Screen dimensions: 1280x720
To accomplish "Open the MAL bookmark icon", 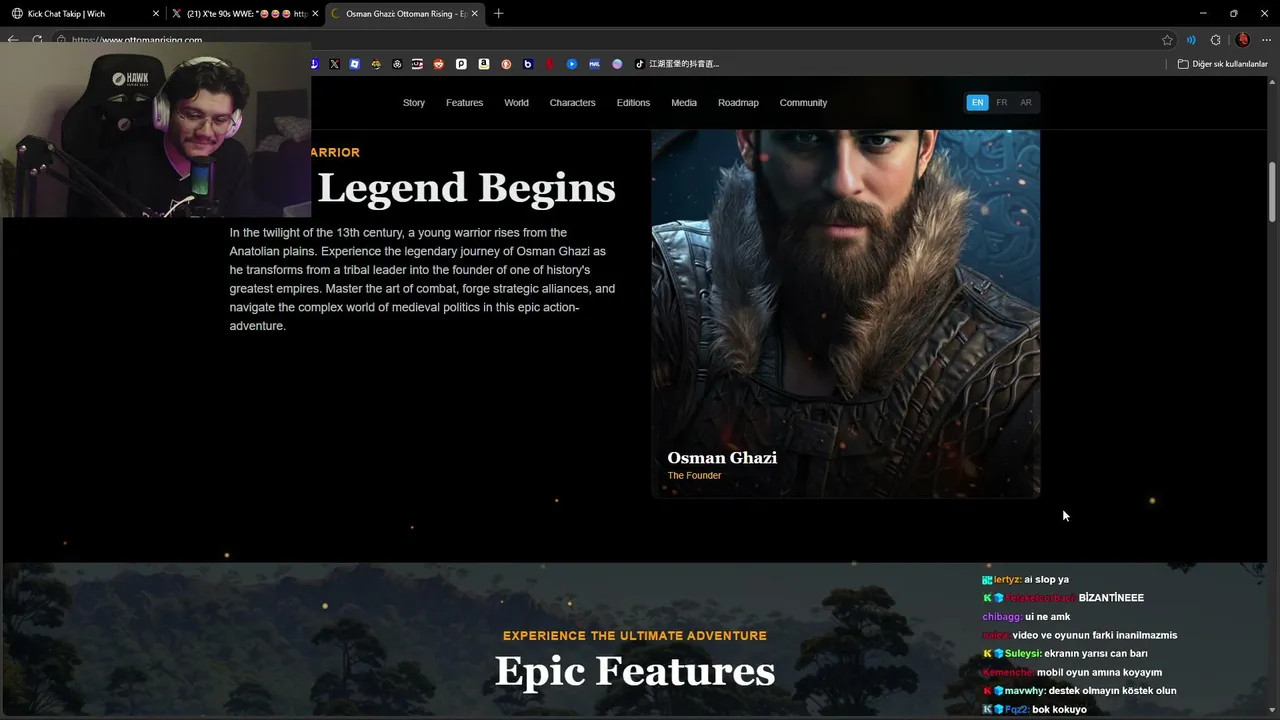I will click(x=594, y=64).
